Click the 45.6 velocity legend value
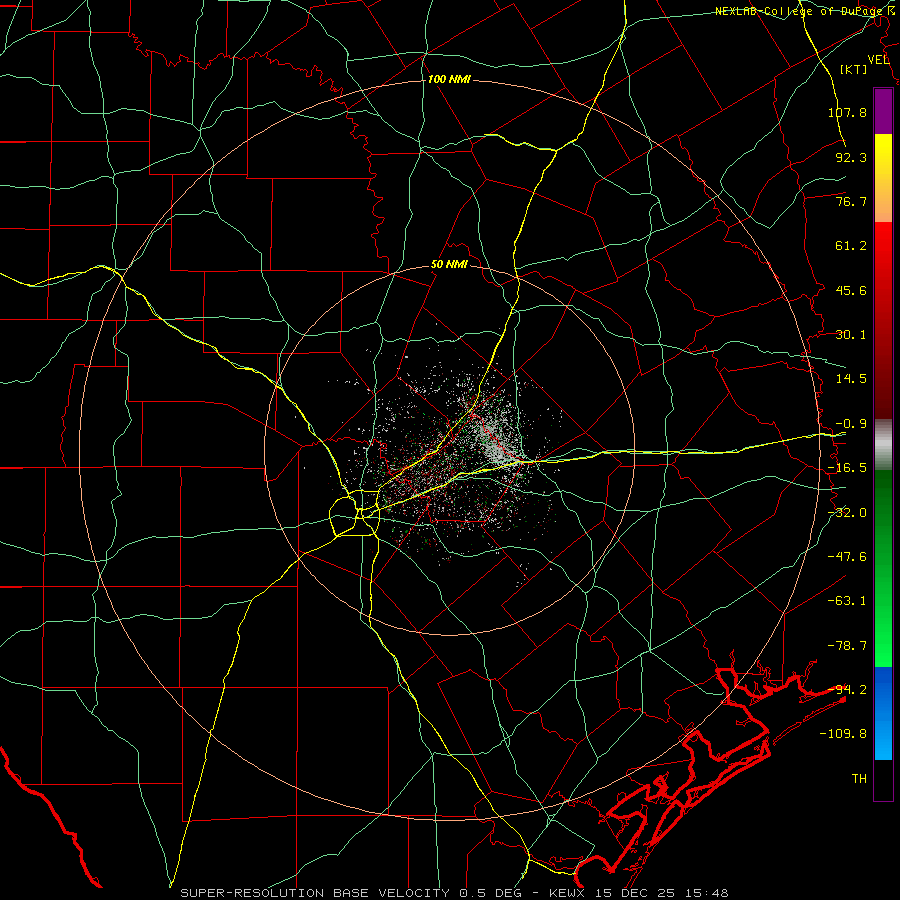The image size is (900, 900). pos(851,290)
